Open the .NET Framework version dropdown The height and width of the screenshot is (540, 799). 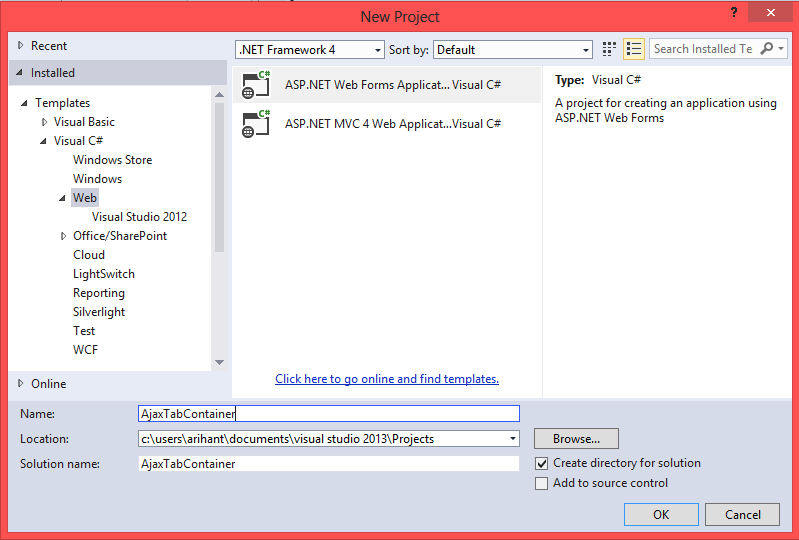pos(309,50)
